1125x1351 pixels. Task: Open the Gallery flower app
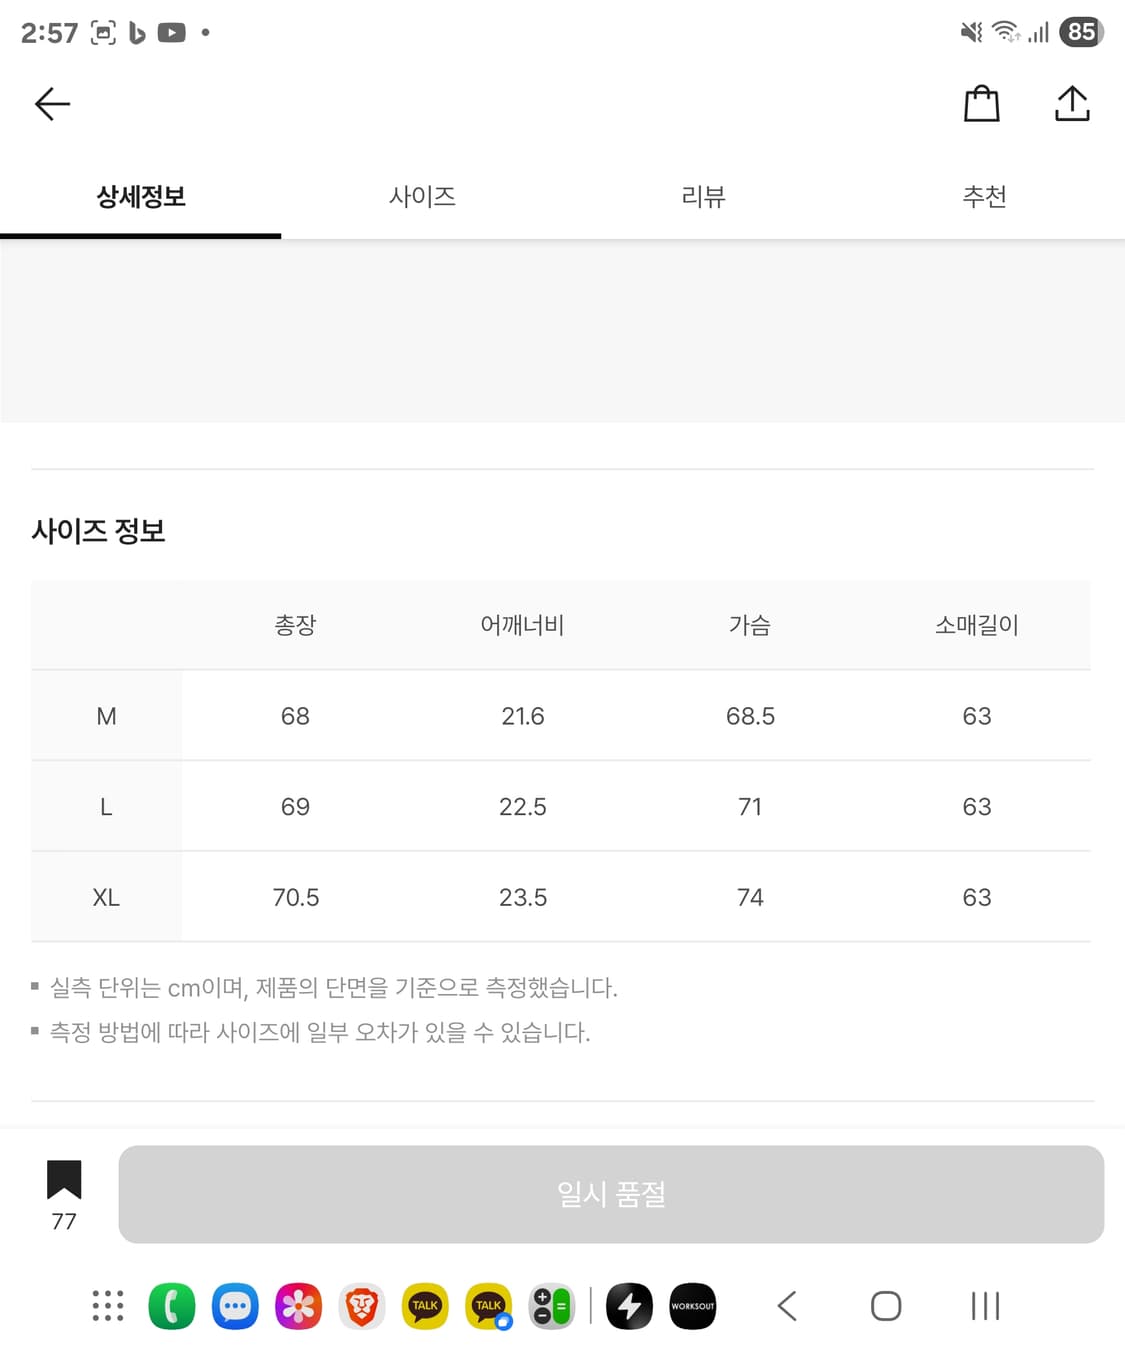tap(298, 1306)
